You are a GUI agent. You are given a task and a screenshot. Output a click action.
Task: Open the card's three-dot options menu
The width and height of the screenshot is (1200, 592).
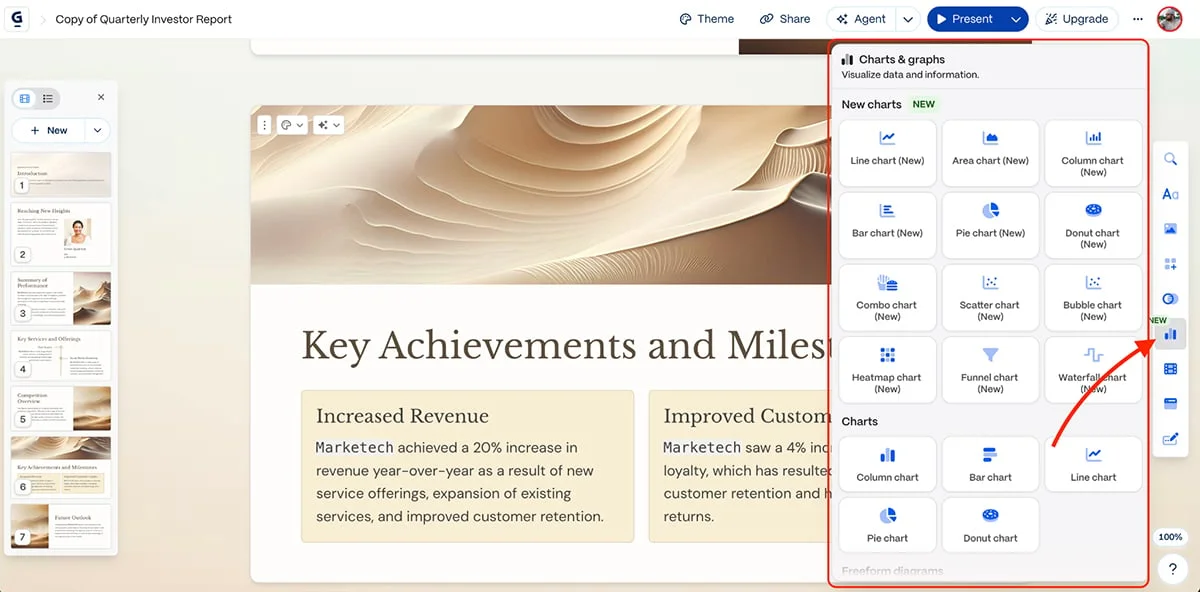(264, 125)
